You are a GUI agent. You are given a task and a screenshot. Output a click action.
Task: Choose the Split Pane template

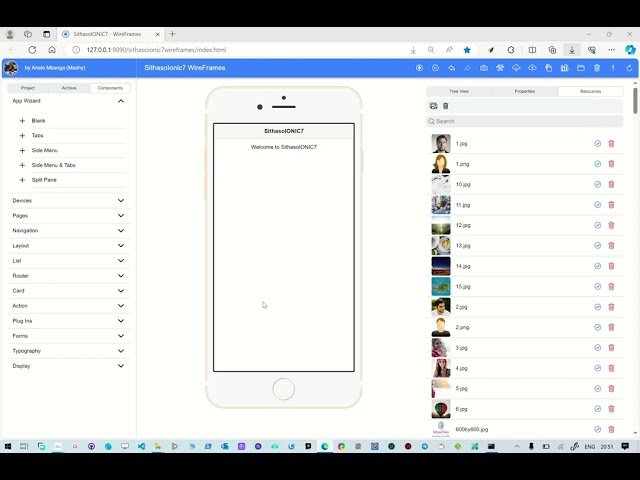44,180
